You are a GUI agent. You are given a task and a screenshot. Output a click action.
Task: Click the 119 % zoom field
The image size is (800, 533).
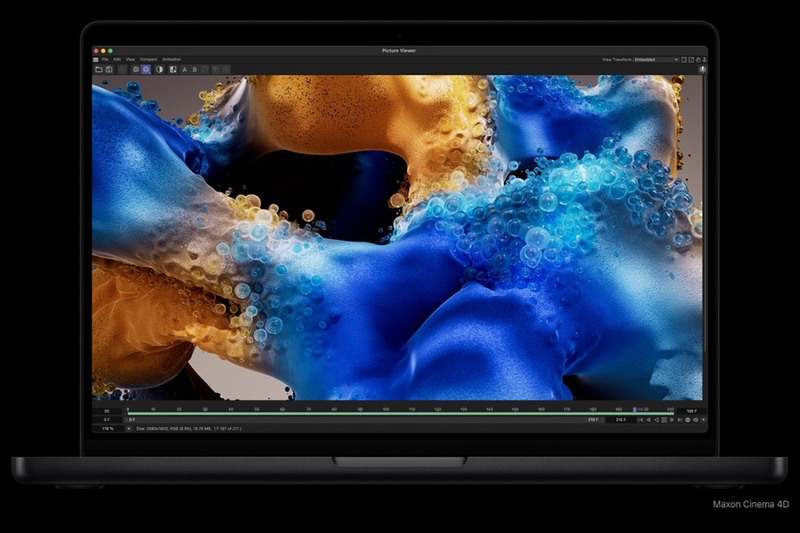point(108,428)
